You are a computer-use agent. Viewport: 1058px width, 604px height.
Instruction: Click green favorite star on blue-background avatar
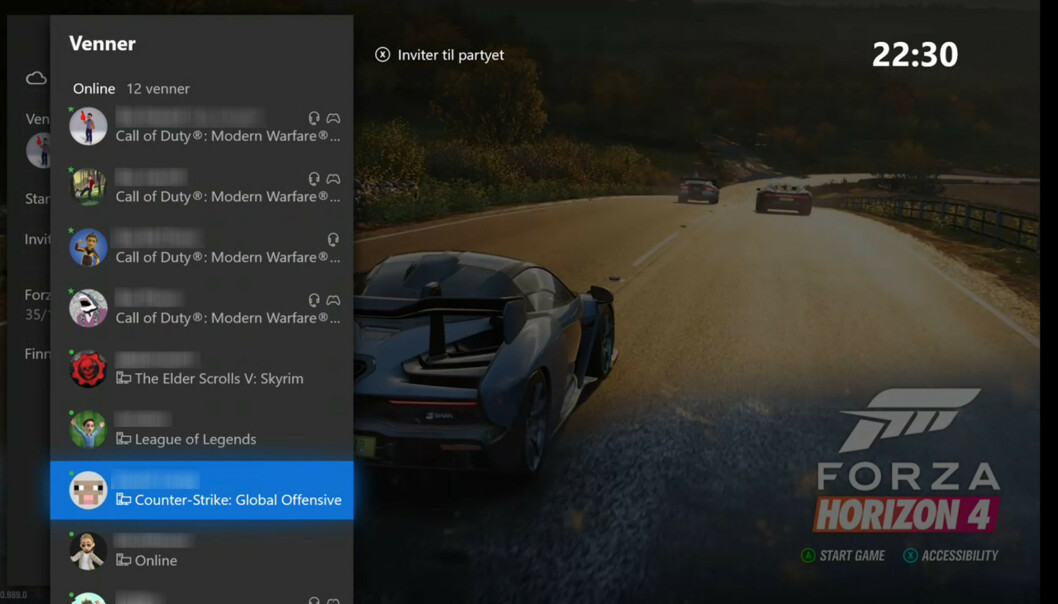click(71, 230)
